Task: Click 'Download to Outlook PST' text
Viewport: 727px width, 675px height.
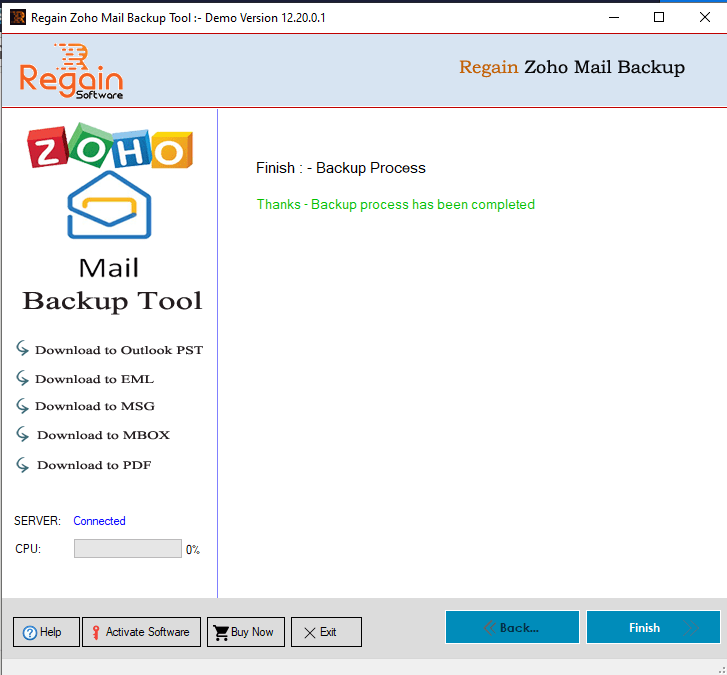Action: (x=119, y=350)
